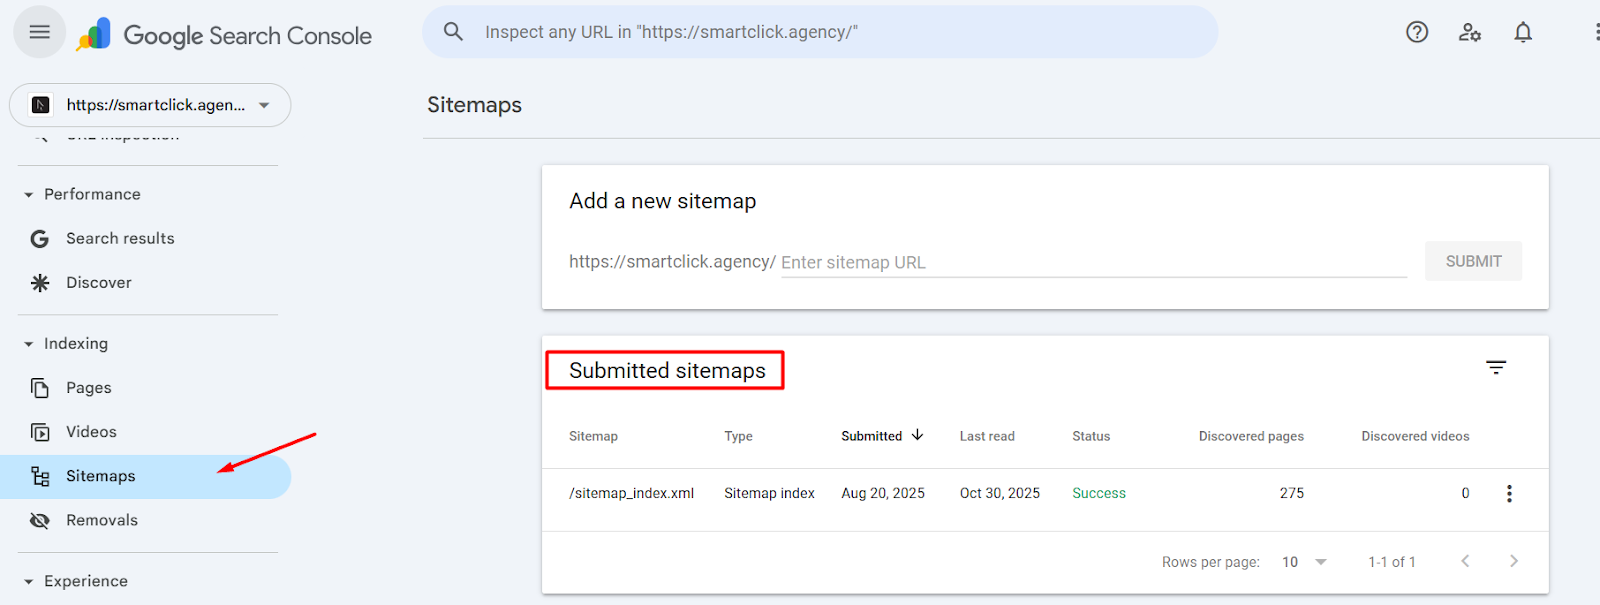Click the Success status text
Image resolution: width=1600 pixels, height=605 pixels.
point(1099,493)
